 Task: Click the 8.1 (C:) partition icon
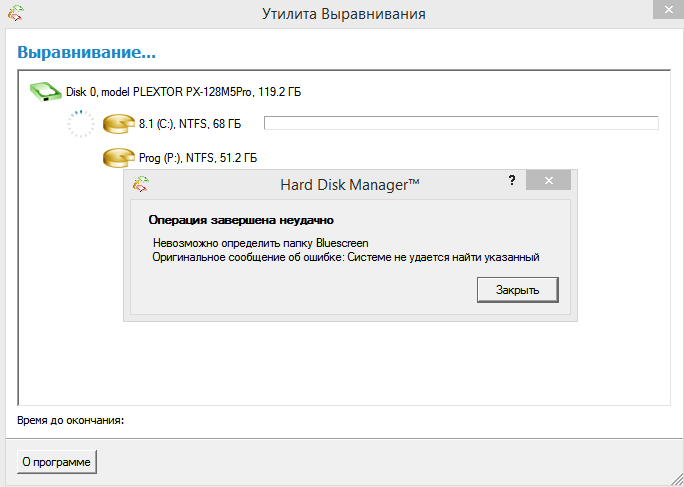tap(118, 124)
